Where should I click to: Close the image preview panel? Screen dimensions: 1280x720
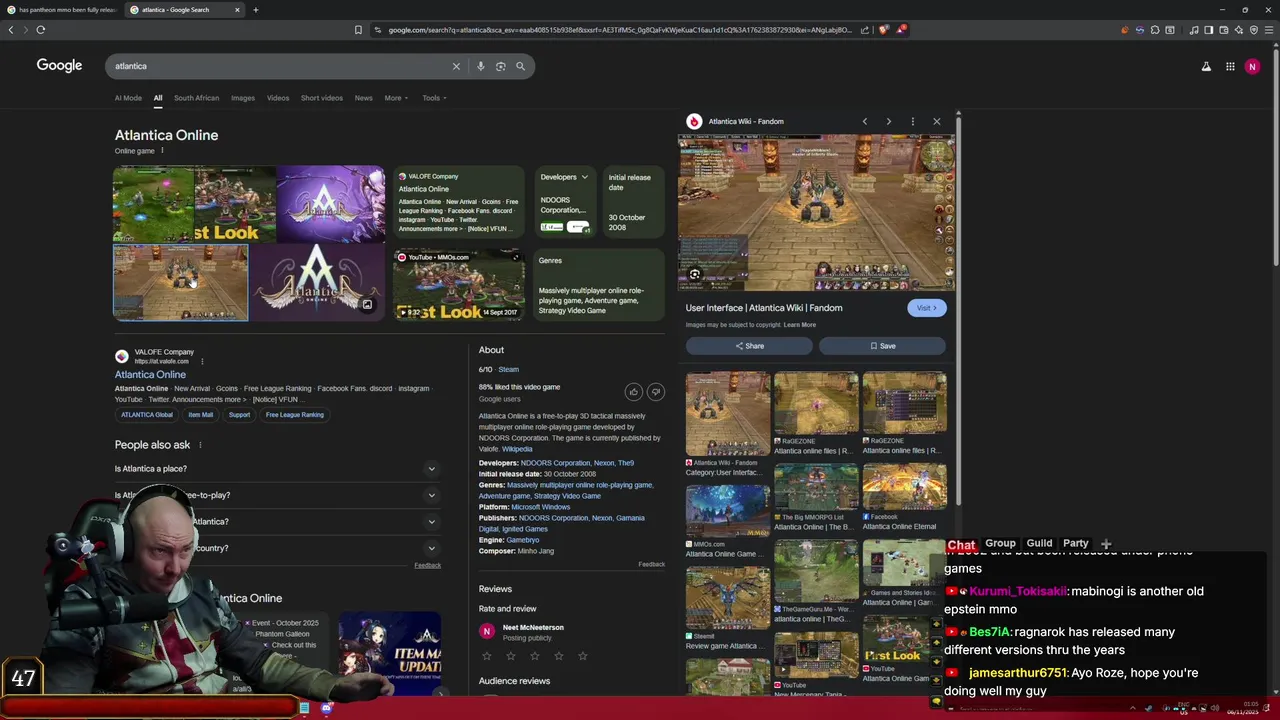(x=937, y=122)
